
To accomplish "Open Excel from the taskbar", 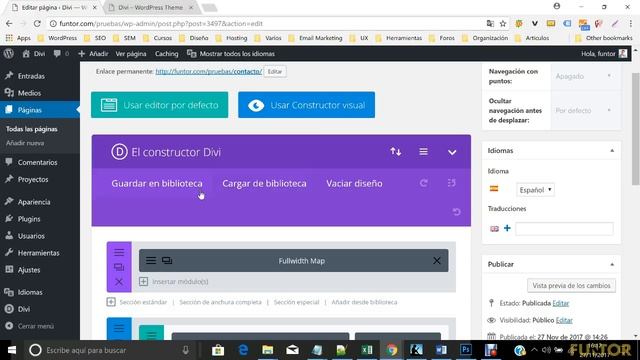I will pyautogui.click(x=367, y=350).
